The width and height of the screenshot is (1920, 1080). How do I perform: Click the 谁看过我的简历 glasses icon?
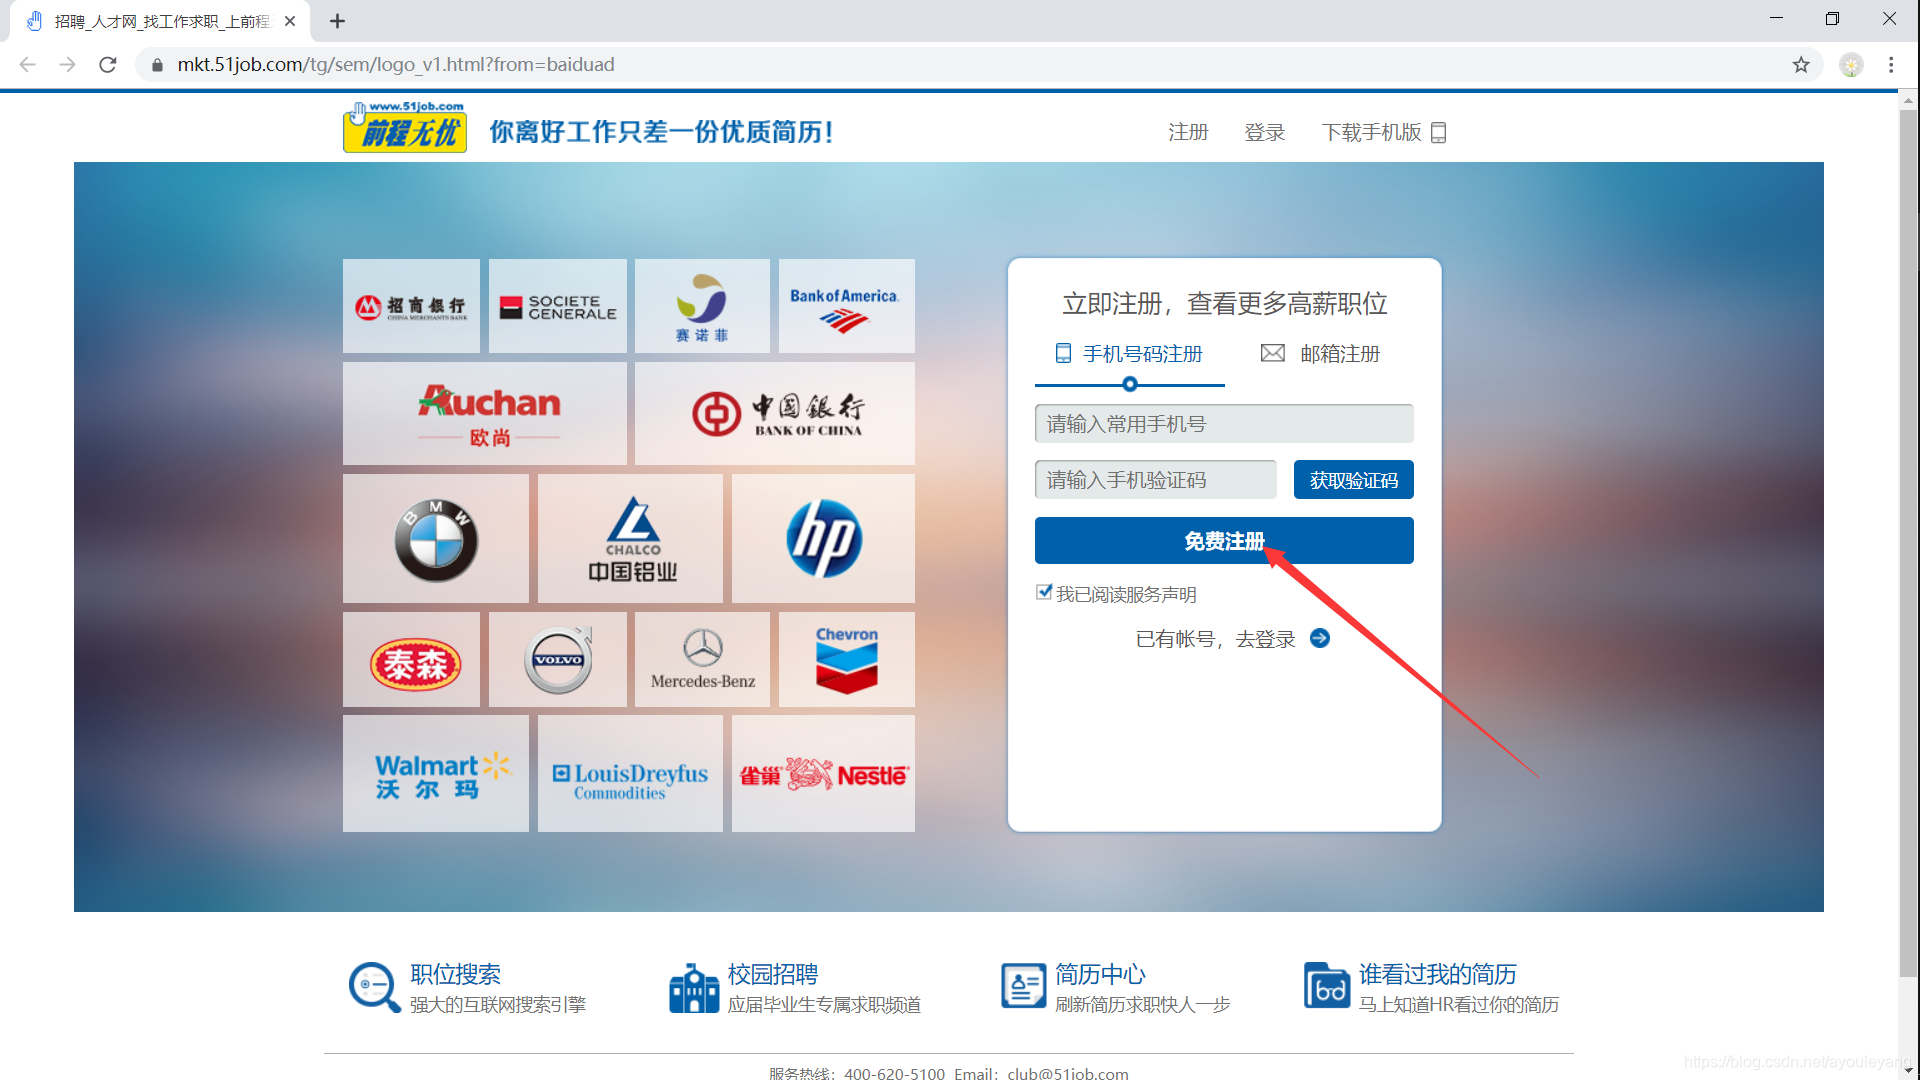click(x=1327, y=986)
